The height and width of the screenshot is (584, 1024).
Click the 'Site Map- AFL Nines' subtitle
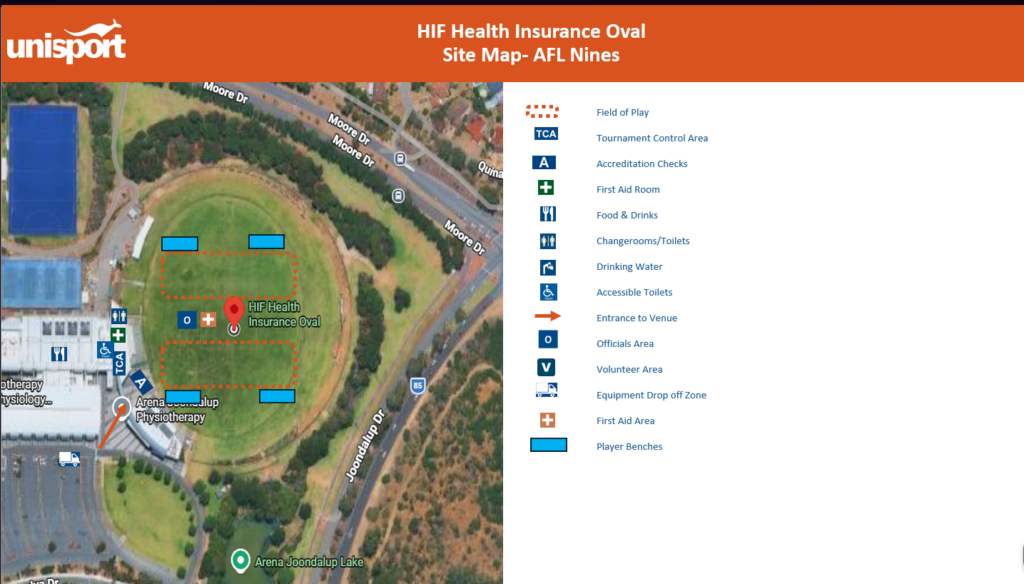(x=531, y=55)
